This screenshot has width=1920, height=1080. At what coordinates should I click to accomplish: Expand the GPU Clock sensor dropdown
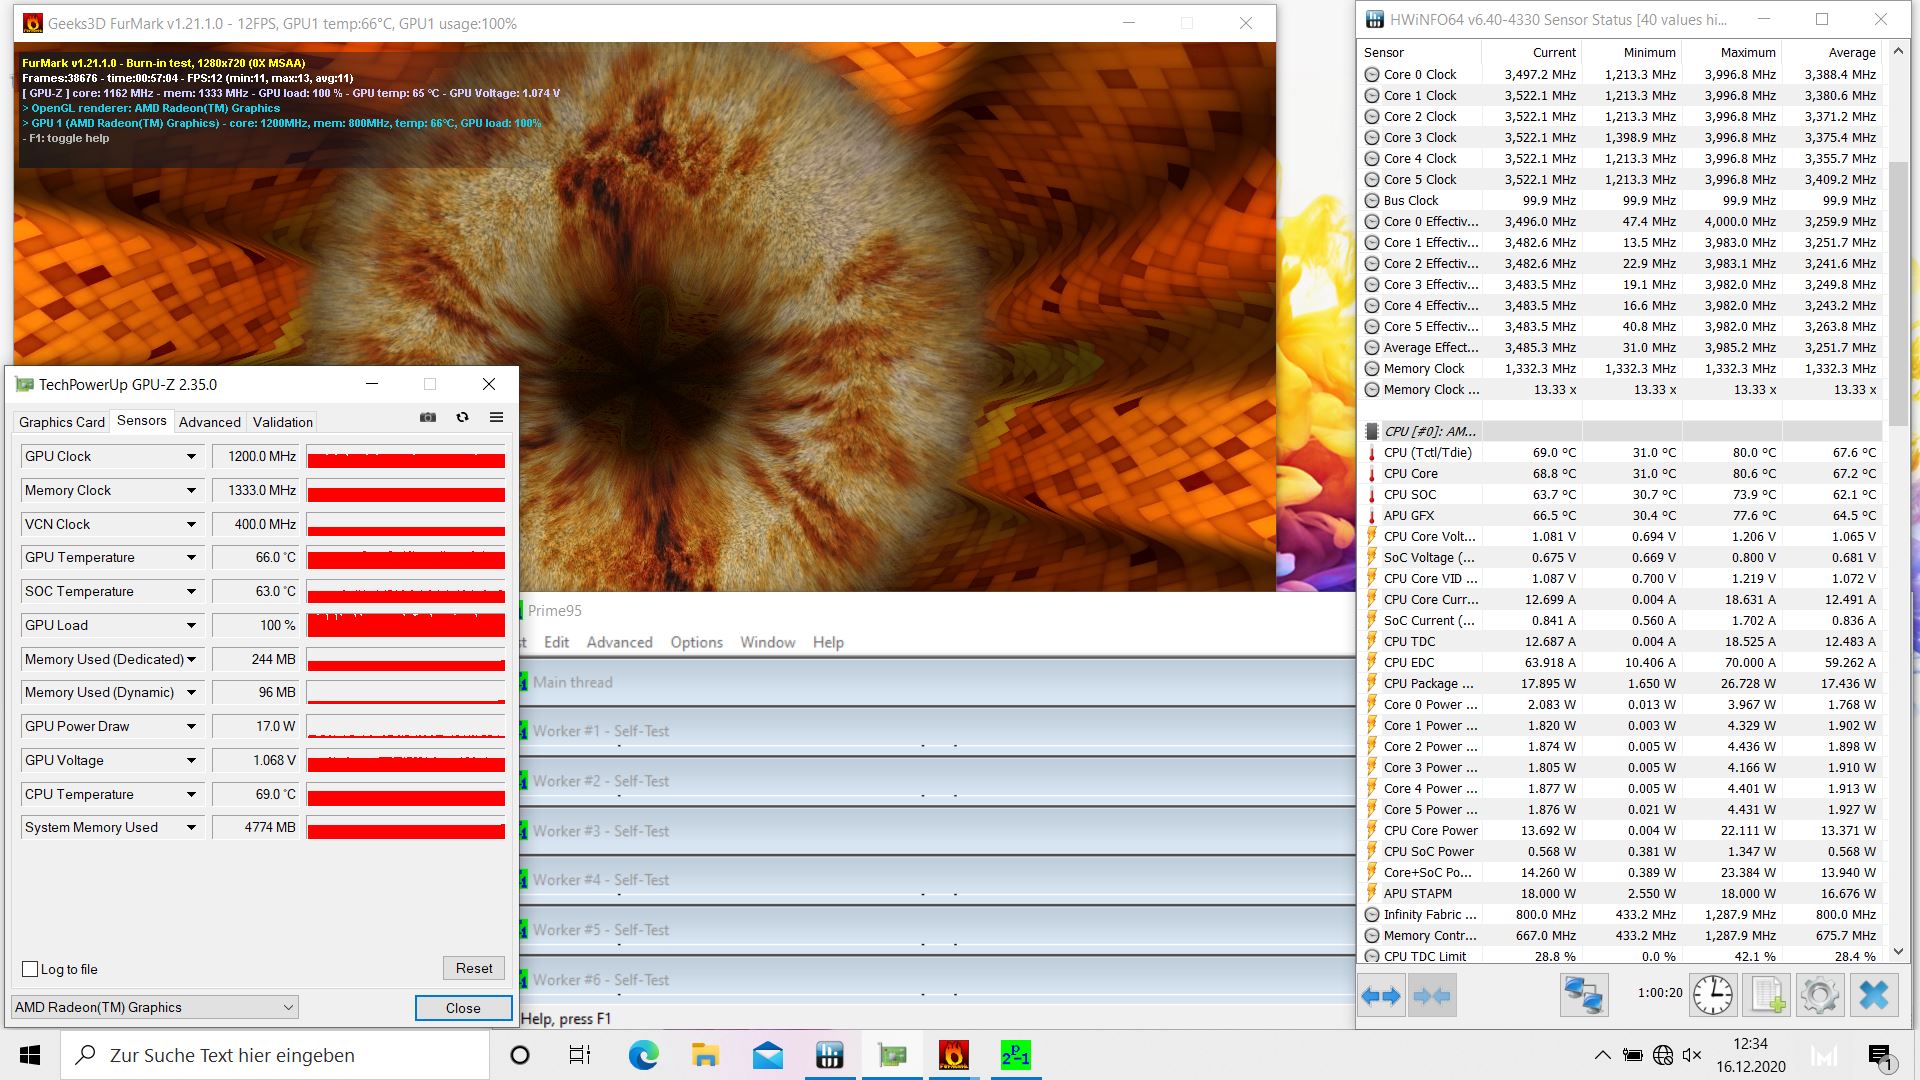[191, 457]
